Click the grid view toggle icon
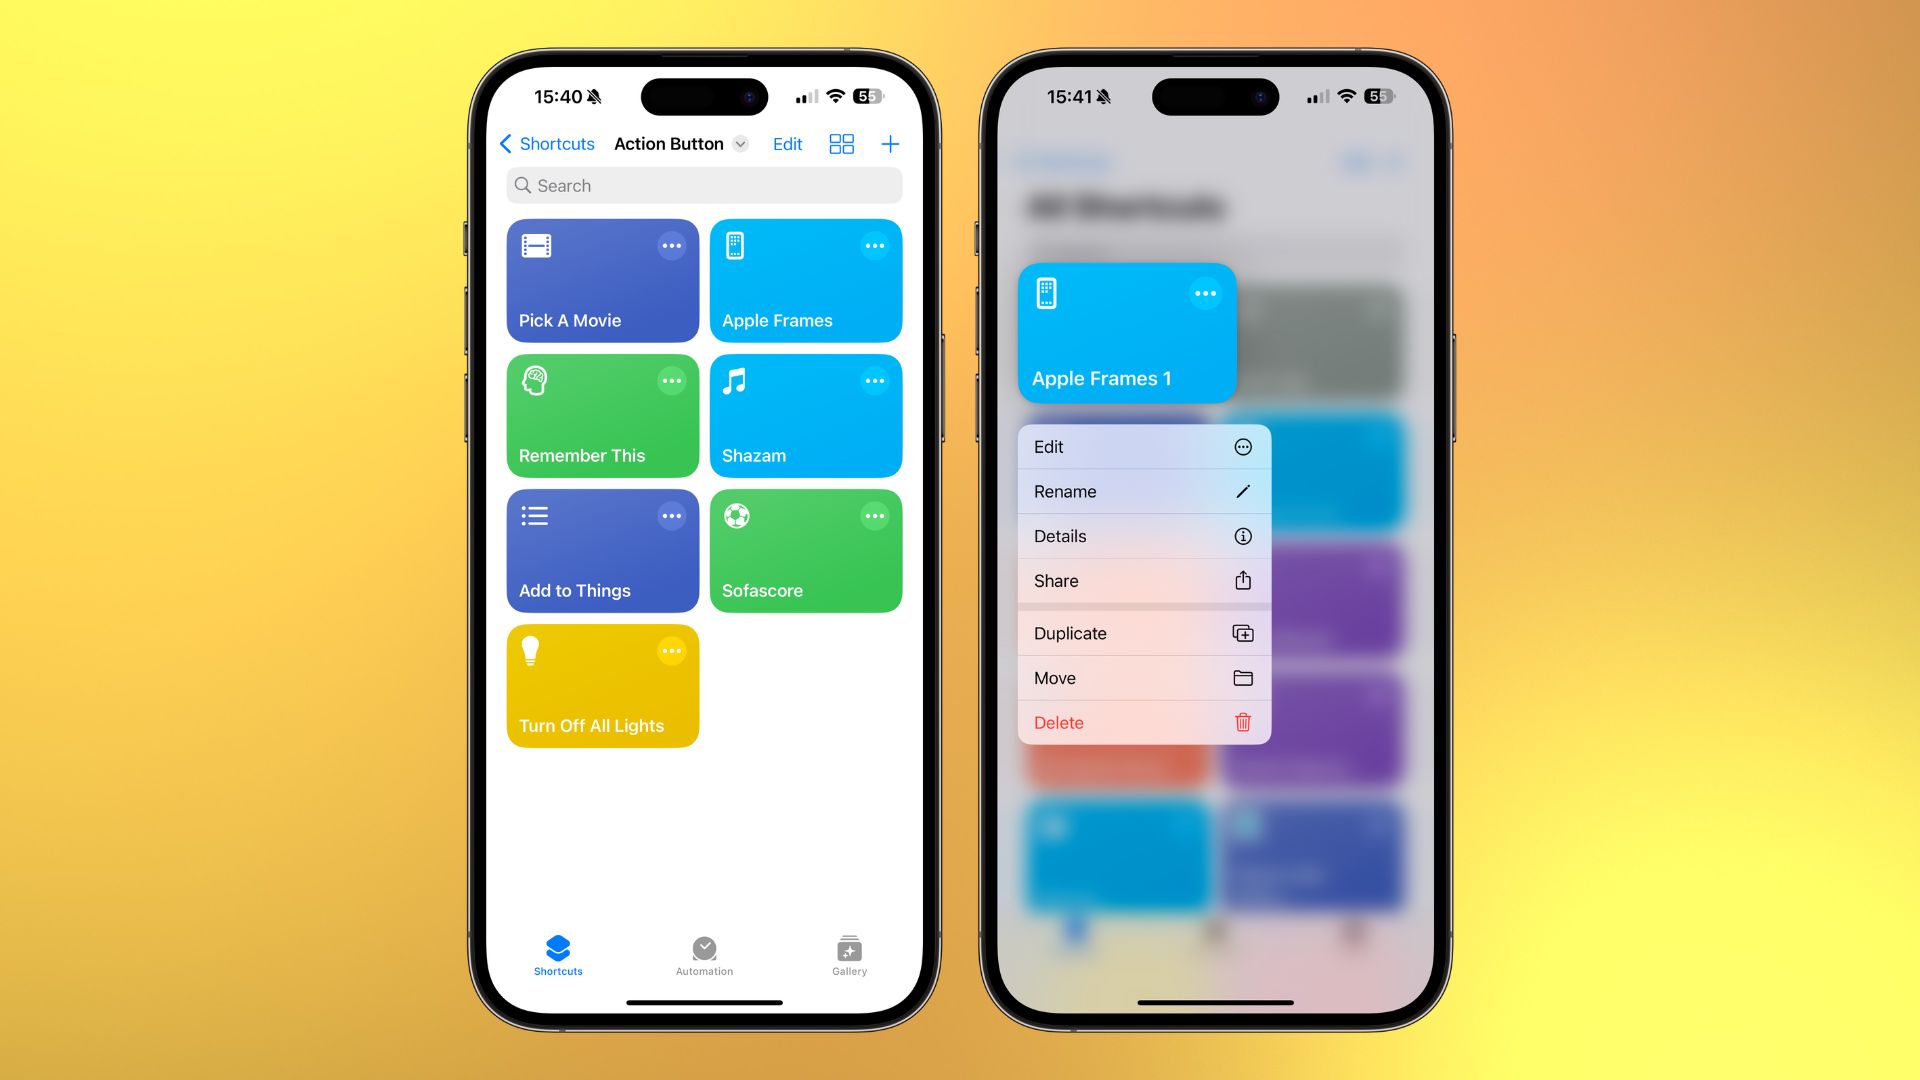The width and height of the screenshot is (1920, 1080). (841, 142)
